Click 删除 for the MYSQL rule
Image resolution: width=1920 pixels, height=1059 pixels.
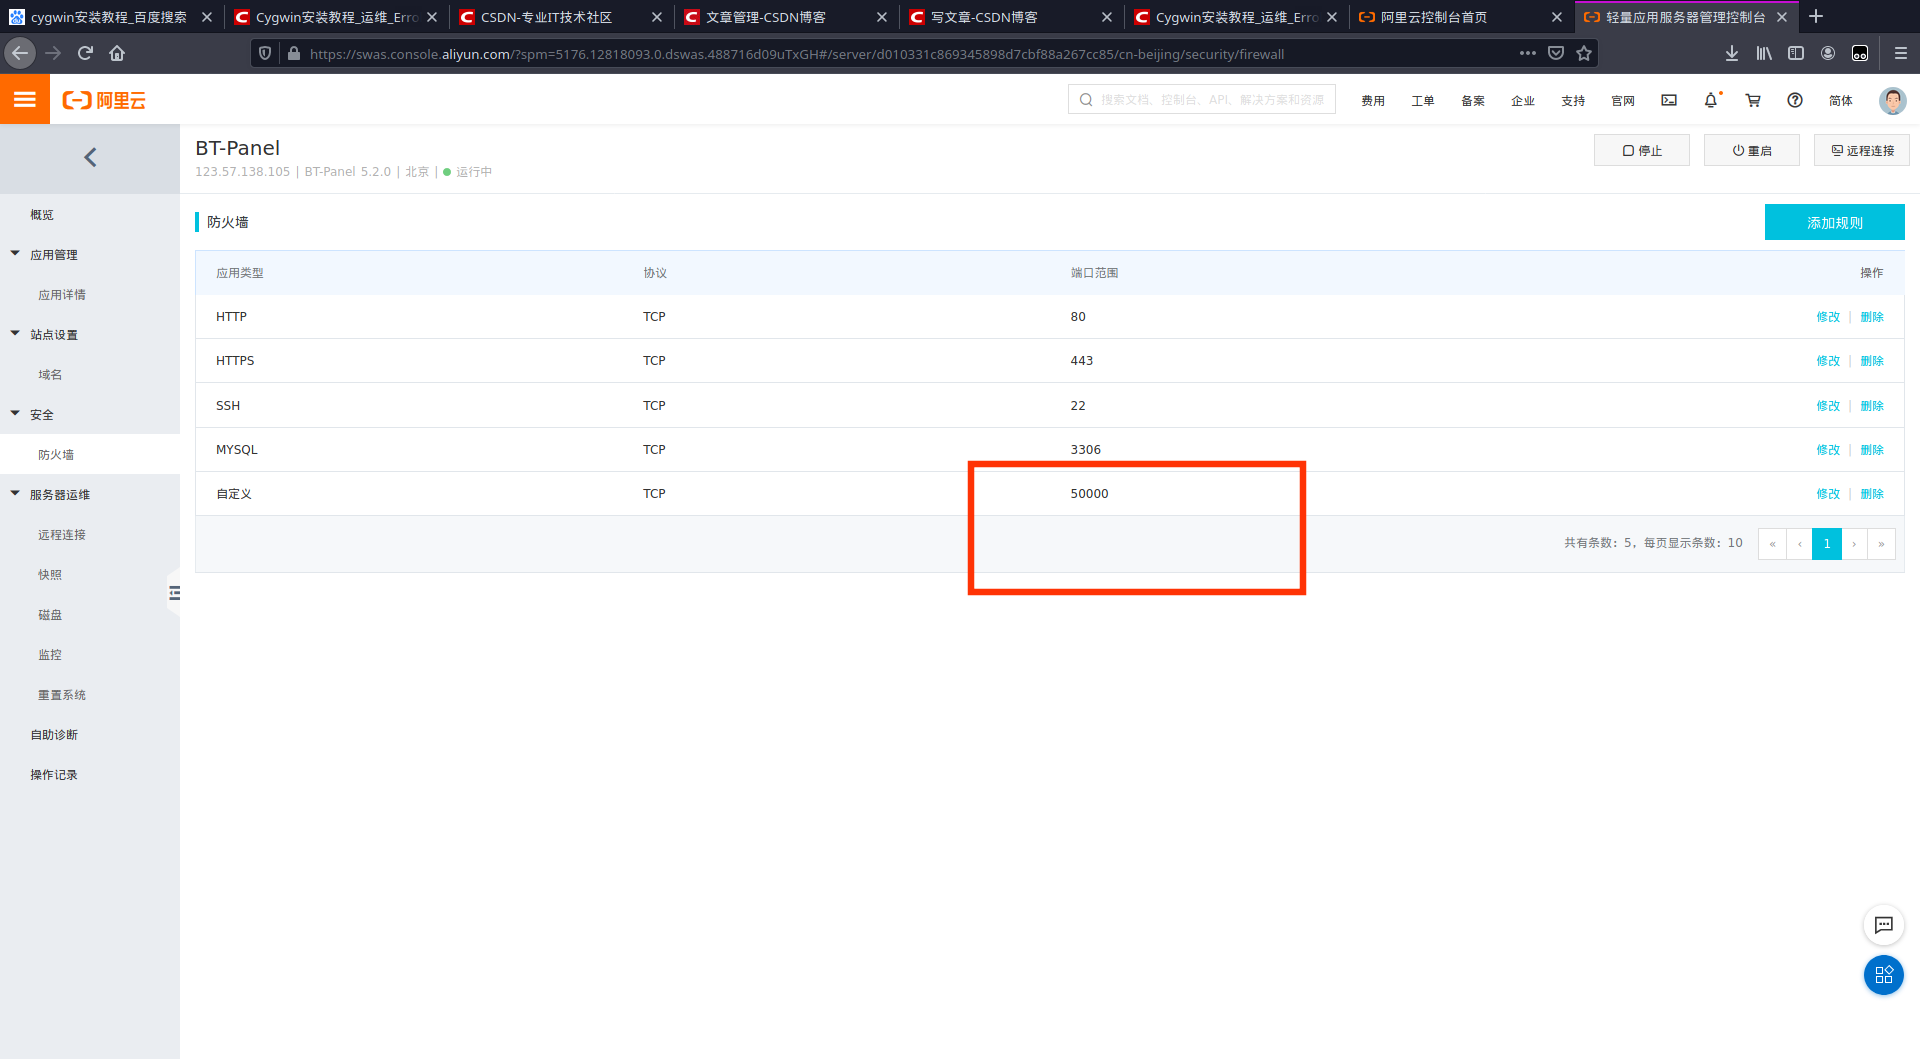[1872, 450]
